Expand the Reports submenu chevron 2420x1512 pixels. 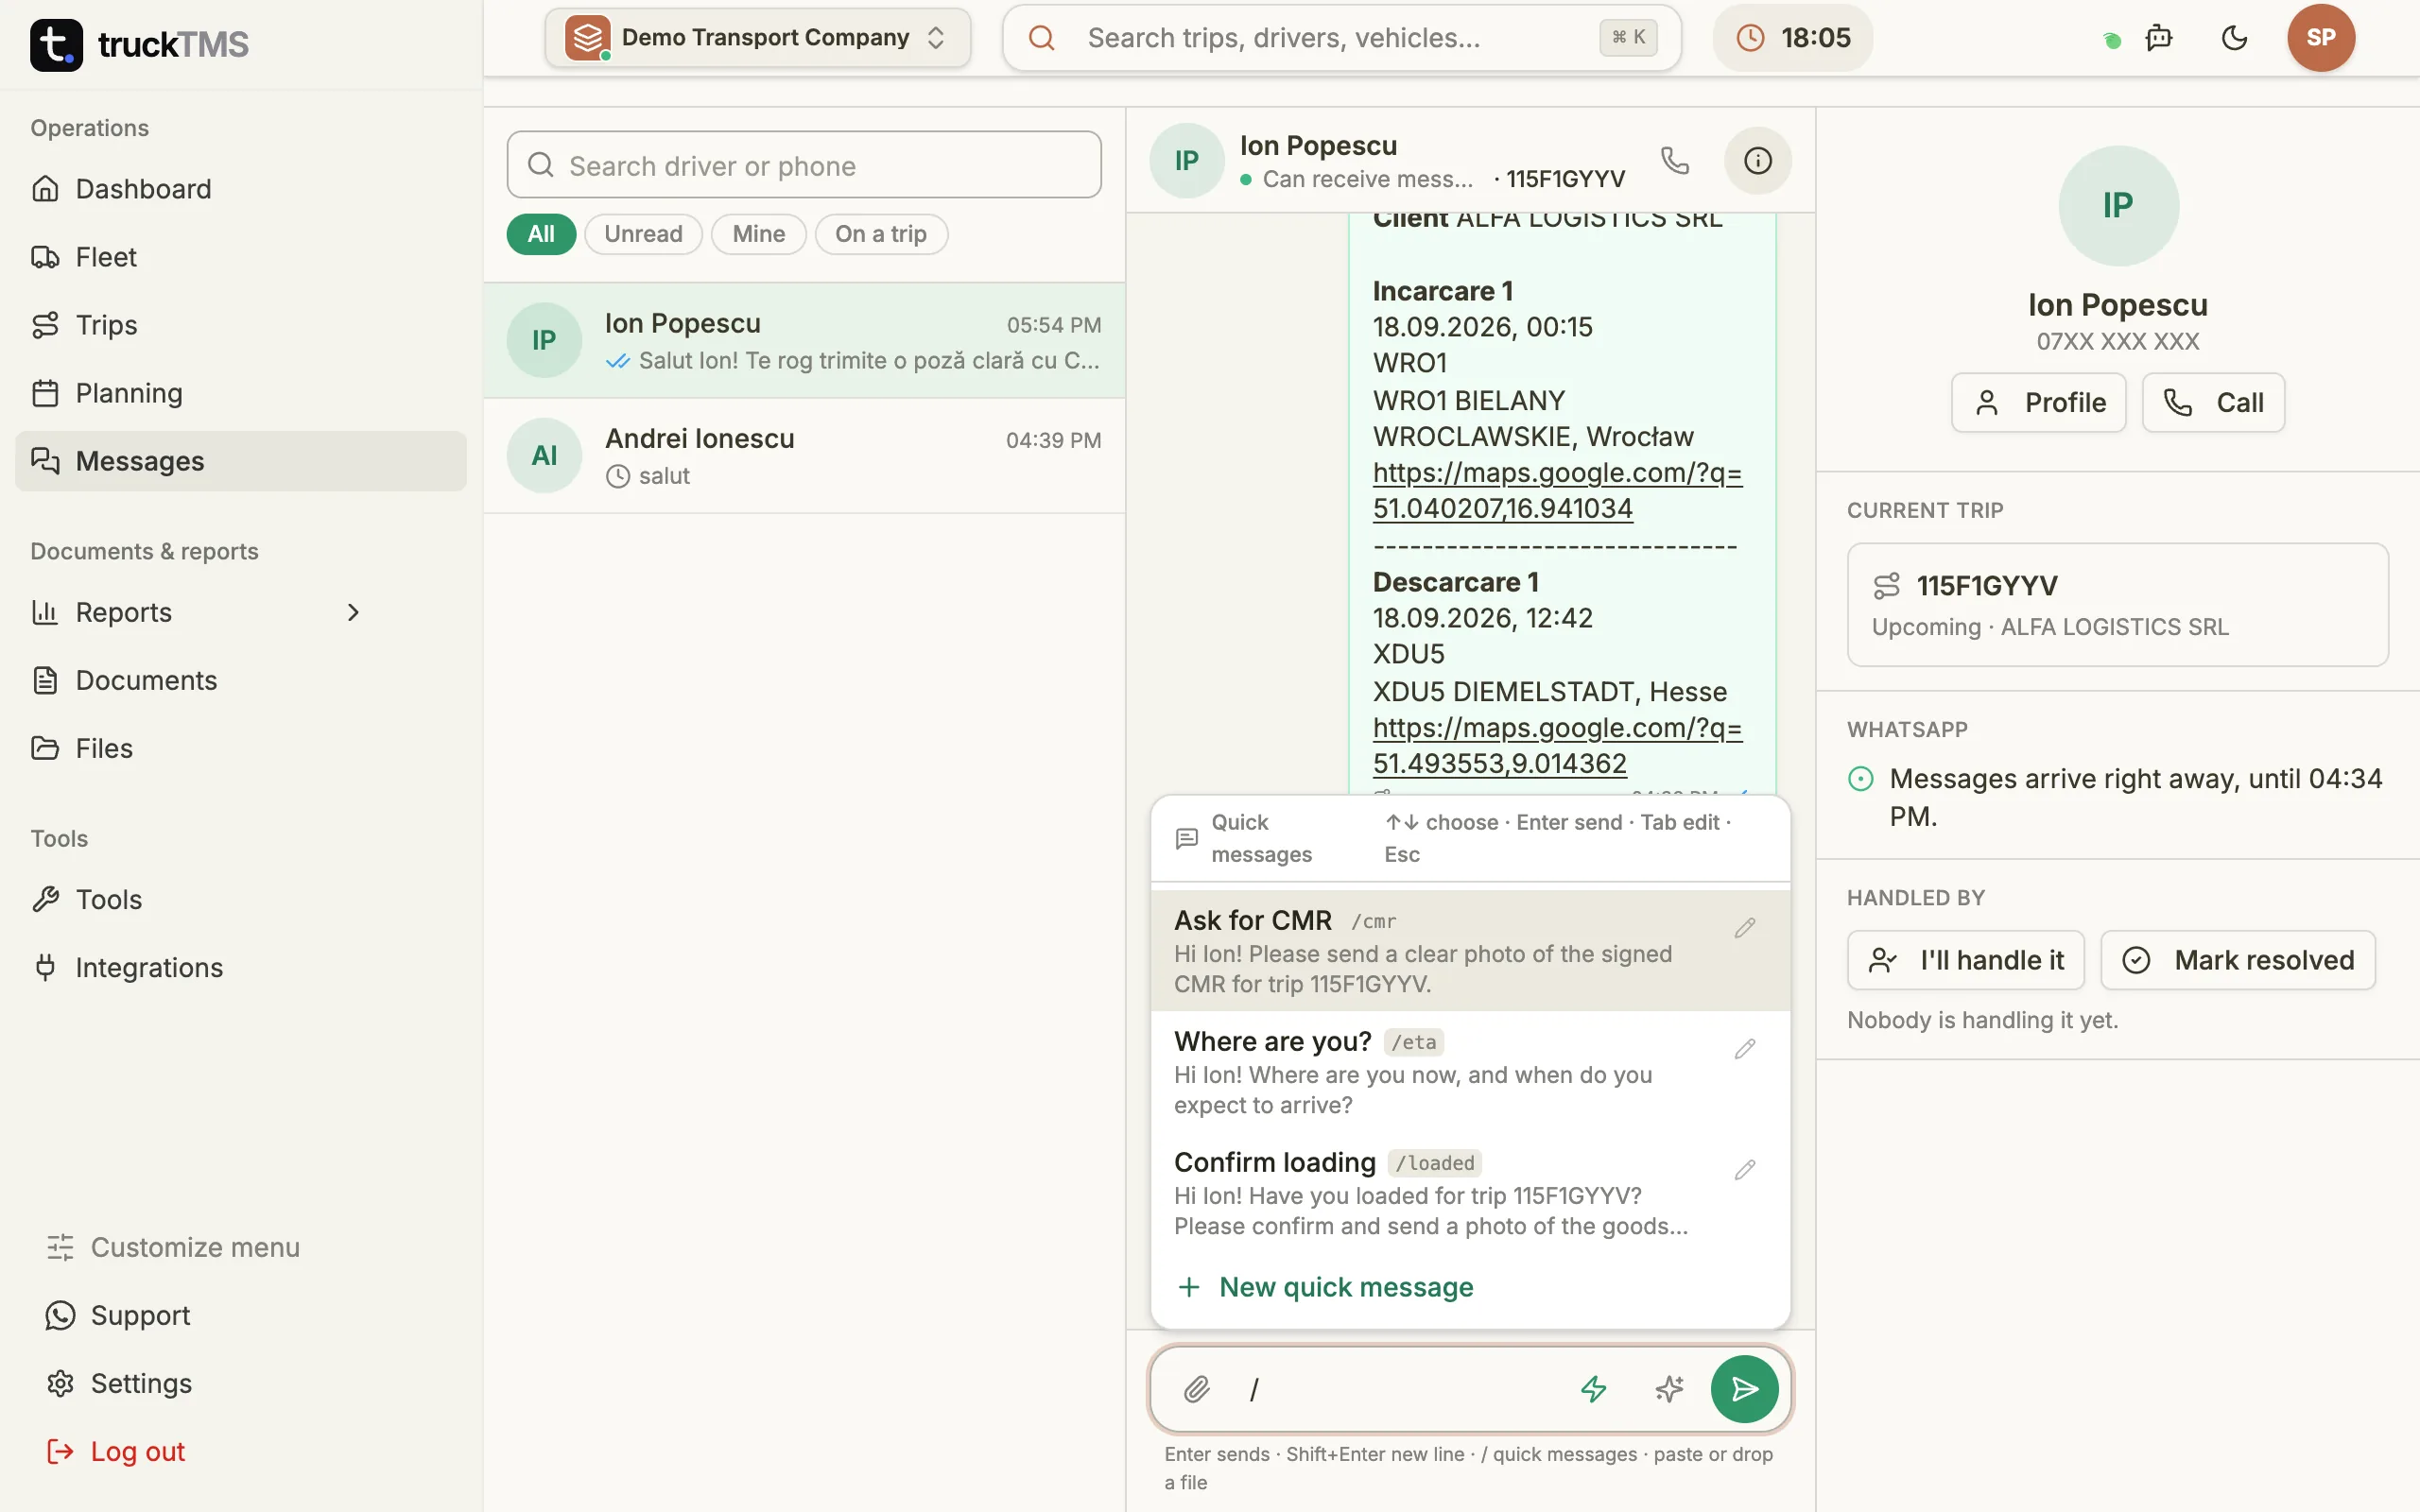click(x=352, y=612)
